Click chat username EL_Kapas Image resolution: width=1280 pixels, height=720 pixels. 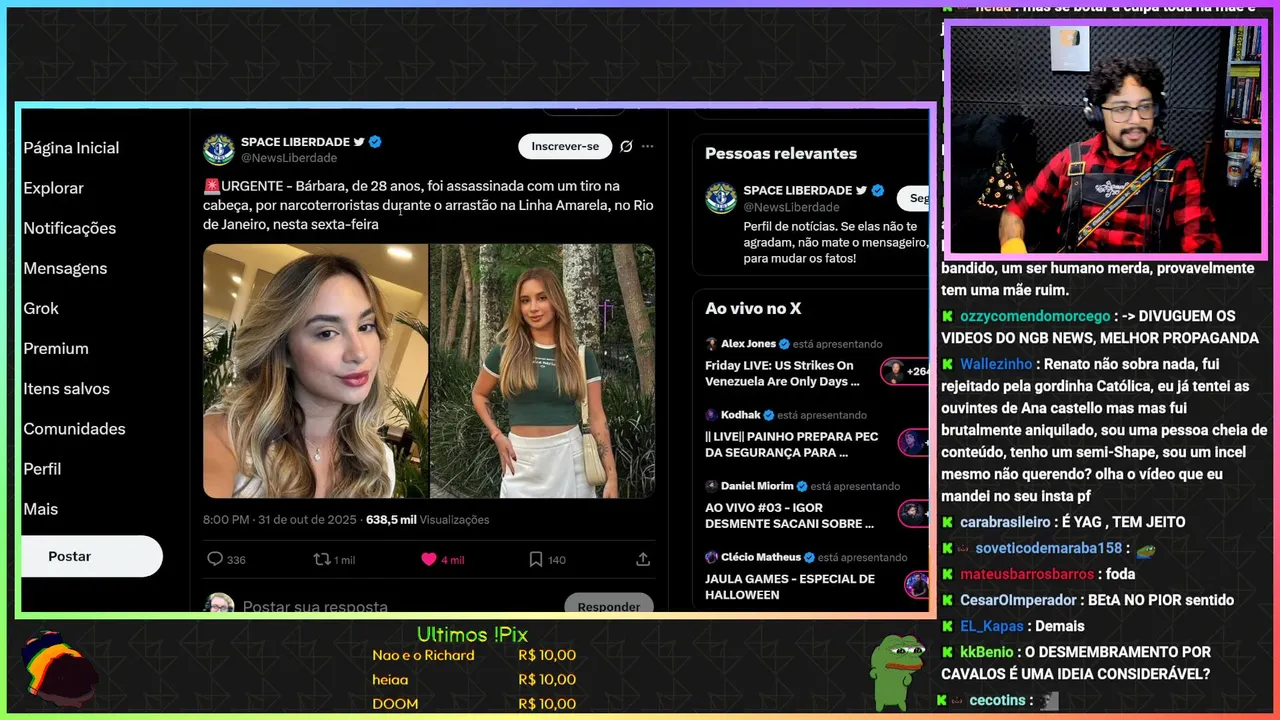[x=992, y=626]
